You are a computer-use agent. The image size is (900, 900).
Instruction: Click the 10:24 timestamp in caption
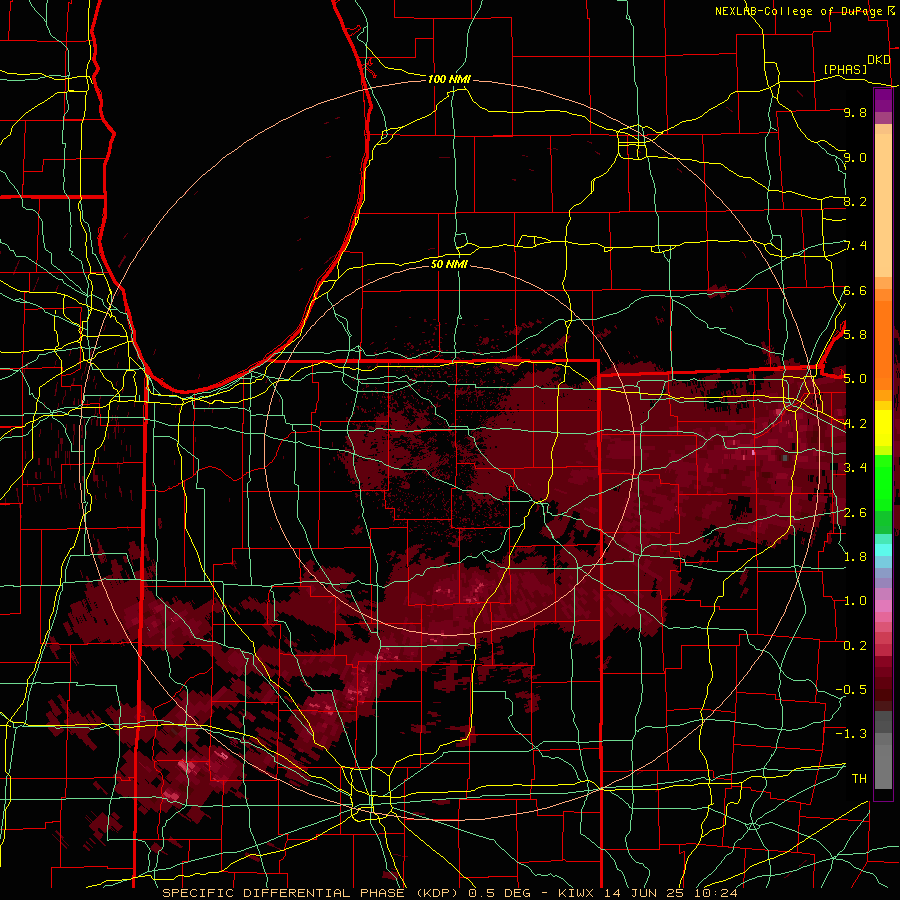point(717,893)
